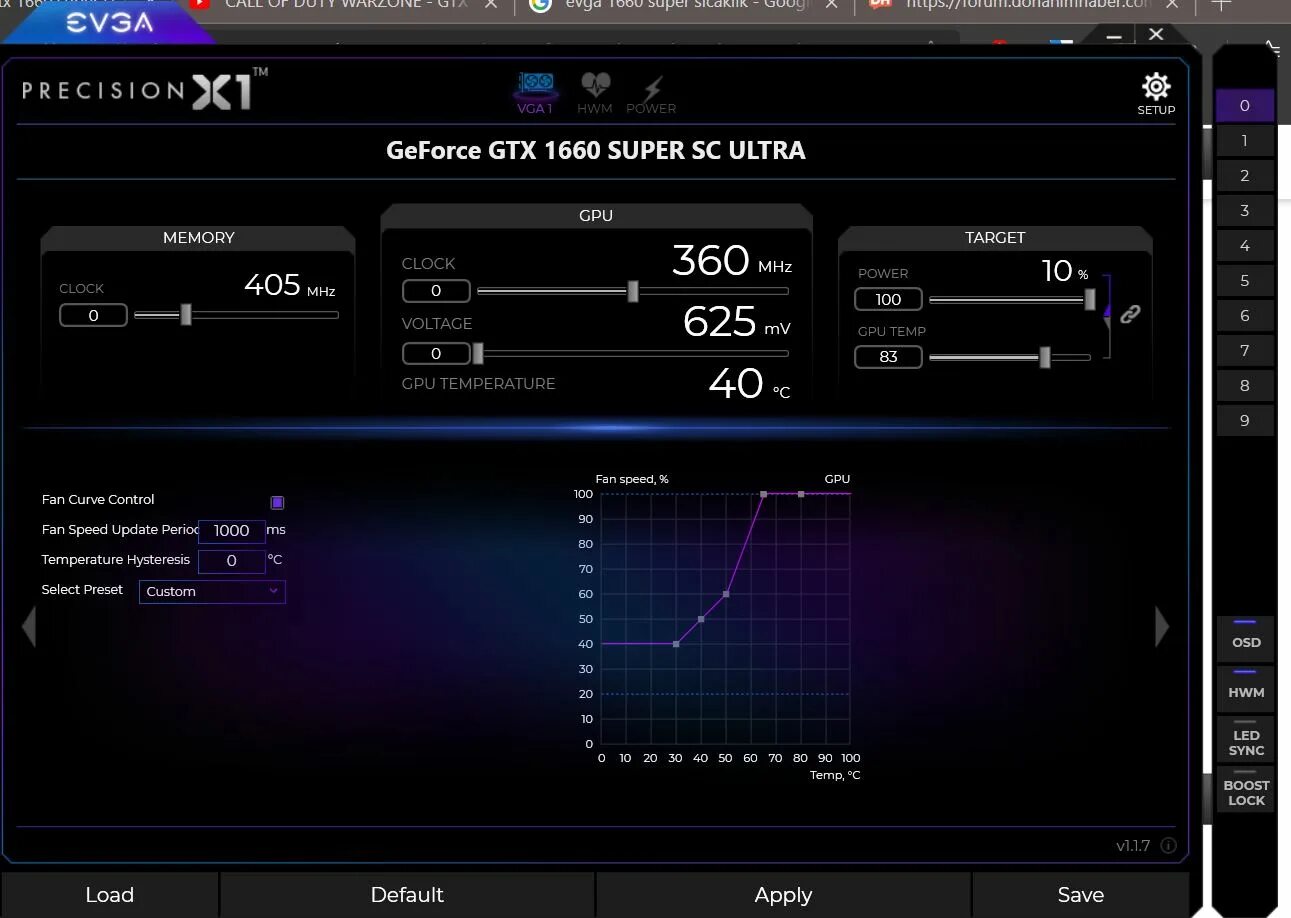The image size is (1291, 918).
Task: Click the Fan Speed Update Period field
Action: (232, 531)
